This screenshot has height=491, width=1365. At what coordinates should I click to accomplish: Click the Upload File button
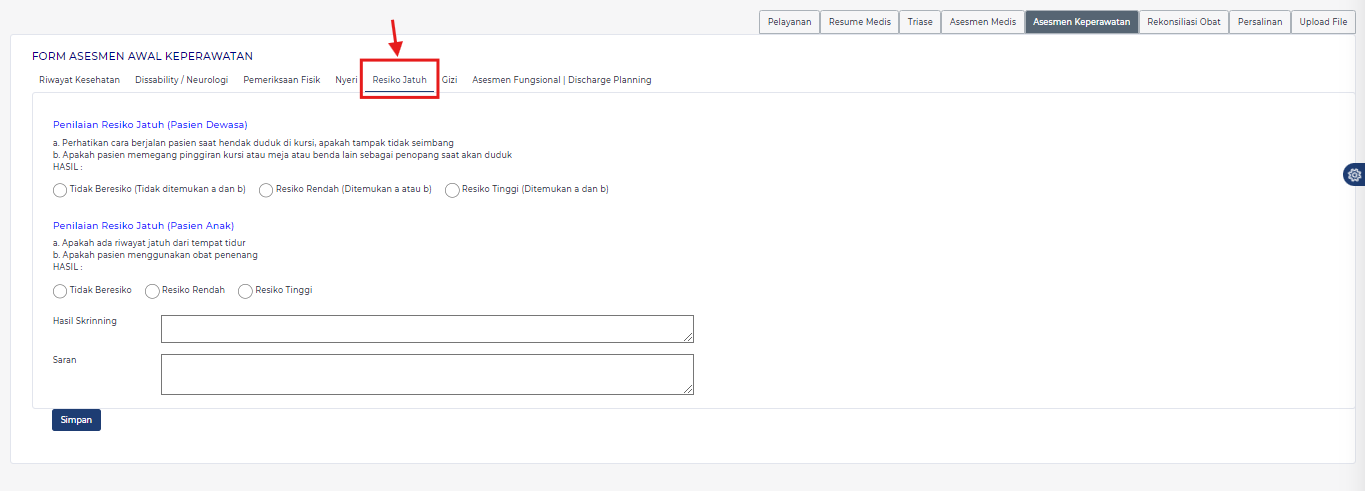(x=1323, y=22)
